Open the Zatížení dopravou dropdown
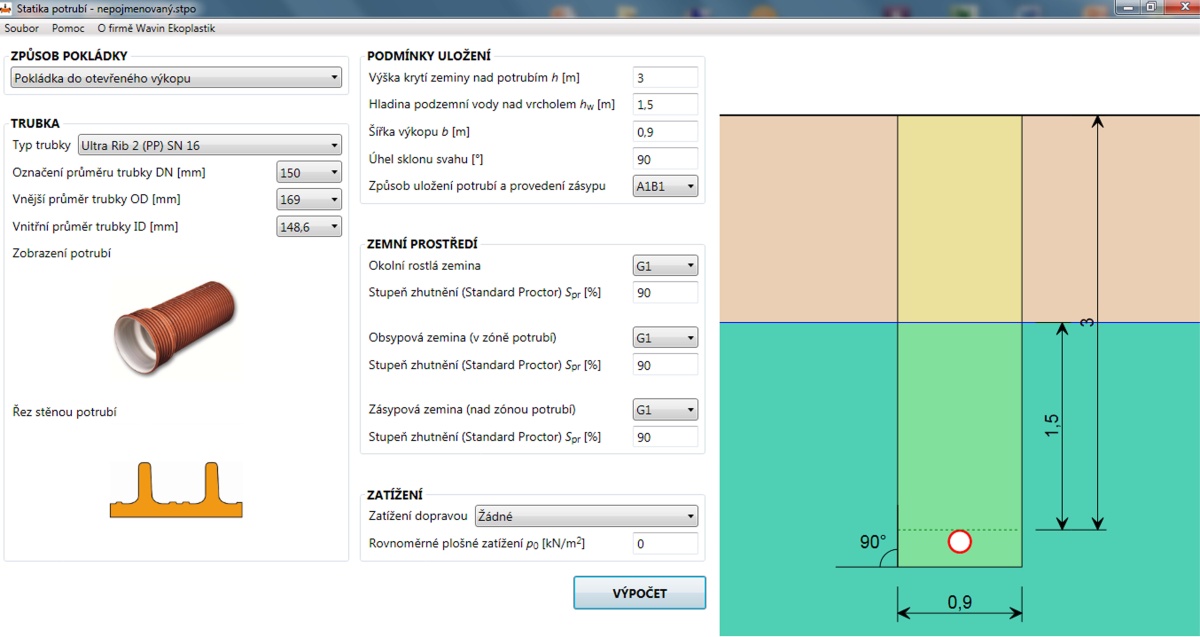This screenshot has height=637, width=1200. (x=586, y=517)
